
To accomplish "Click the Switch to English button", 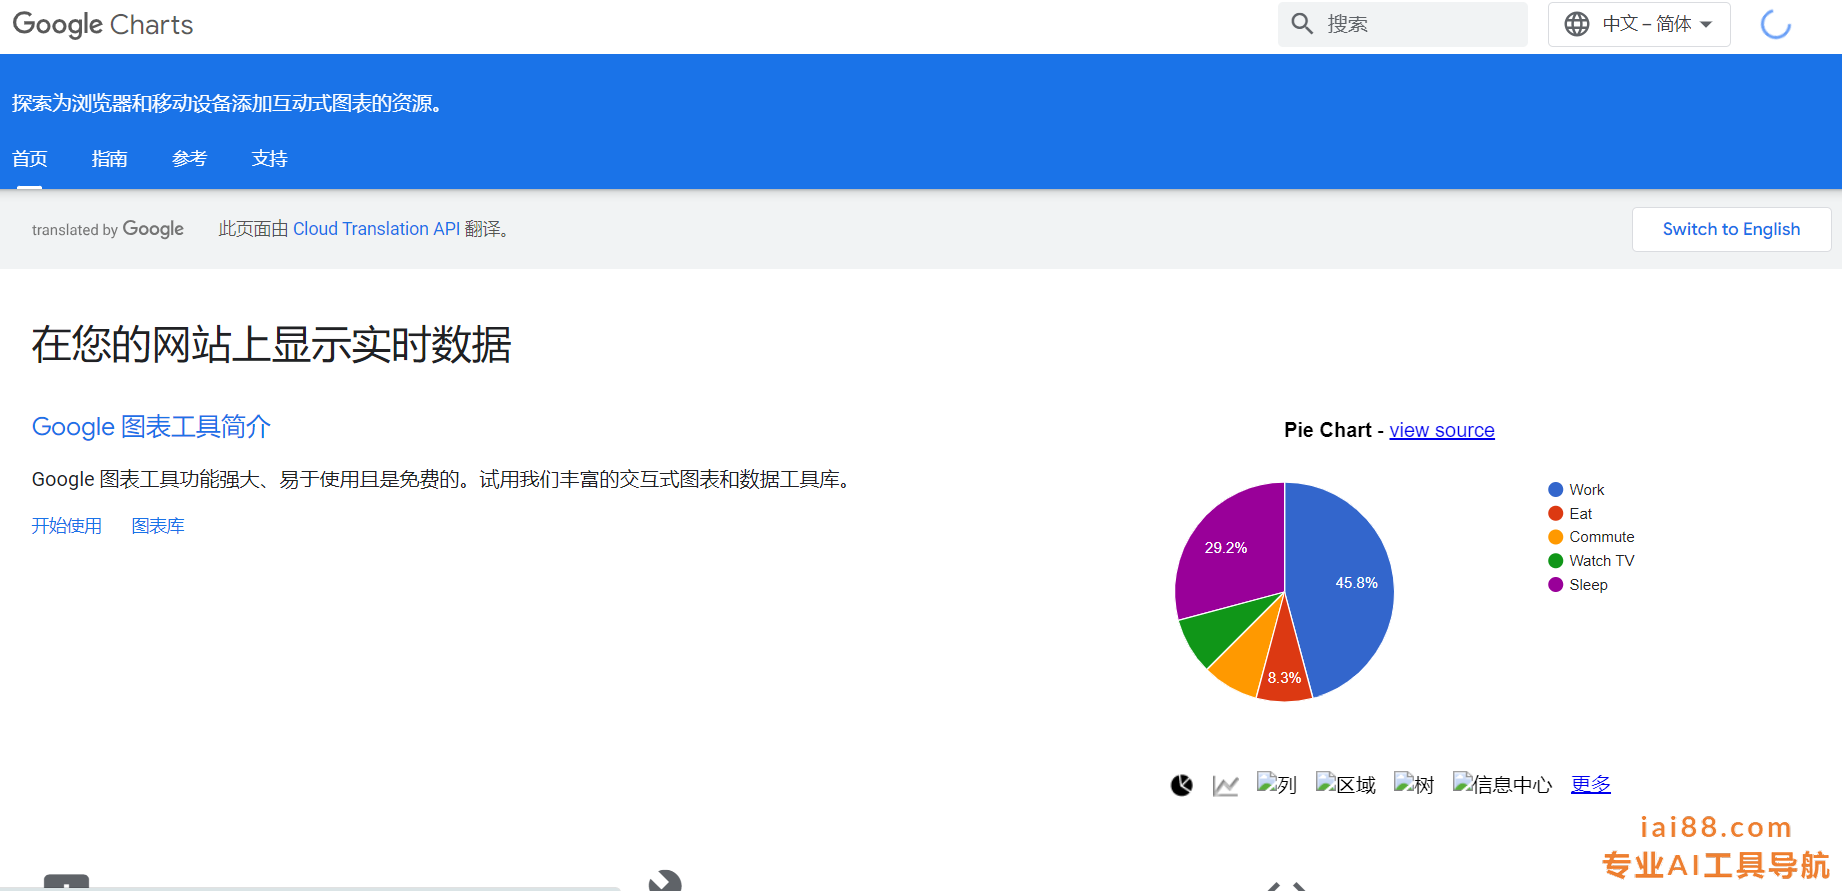I will coord(1731,229).
